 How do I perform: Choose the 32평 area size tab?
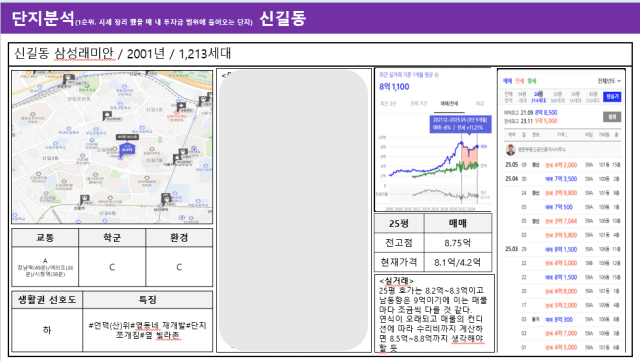click(x=557, y=97)
